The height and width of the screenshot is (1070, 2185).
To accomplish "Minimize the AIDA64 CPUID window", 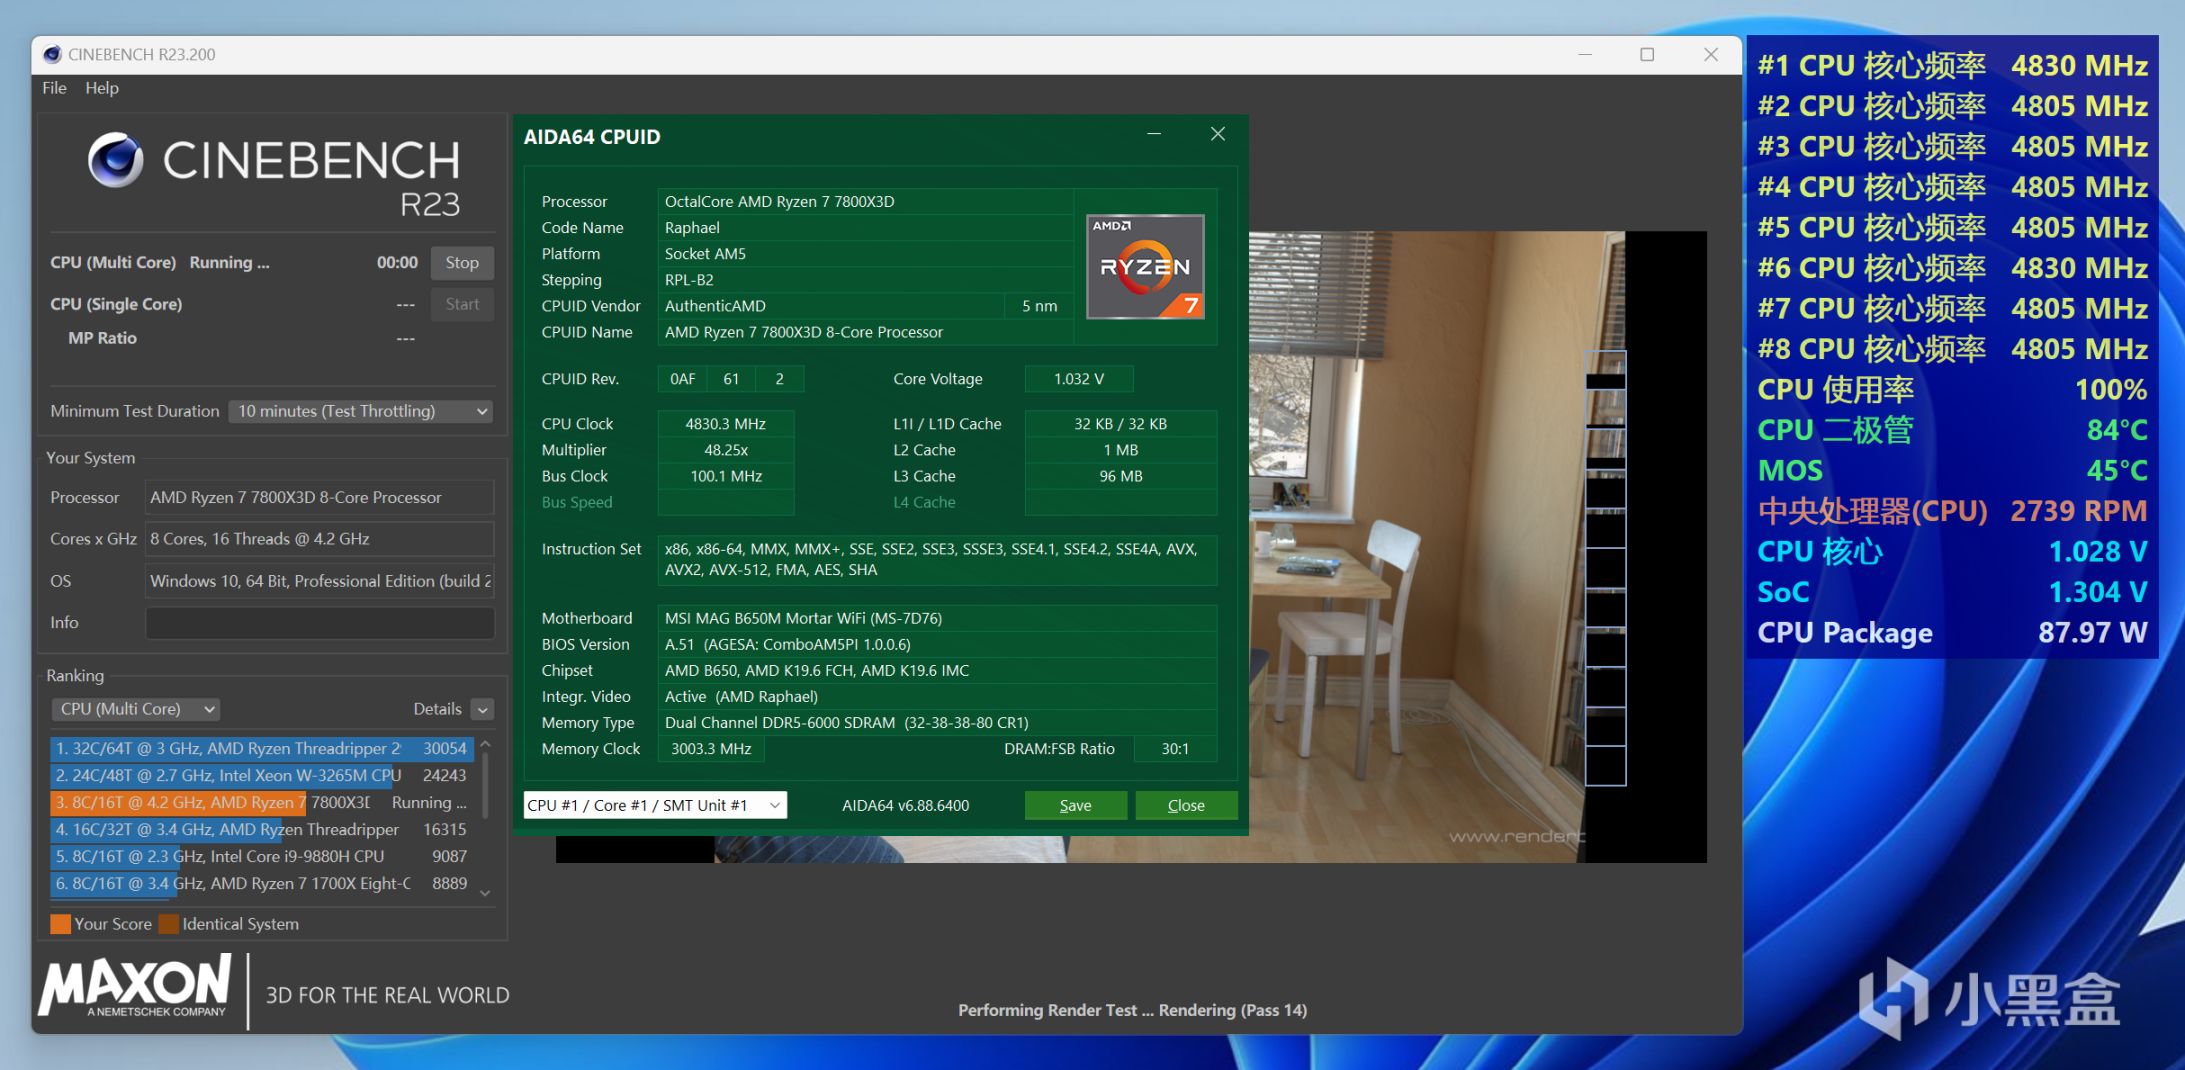I will pos(1154,134).
